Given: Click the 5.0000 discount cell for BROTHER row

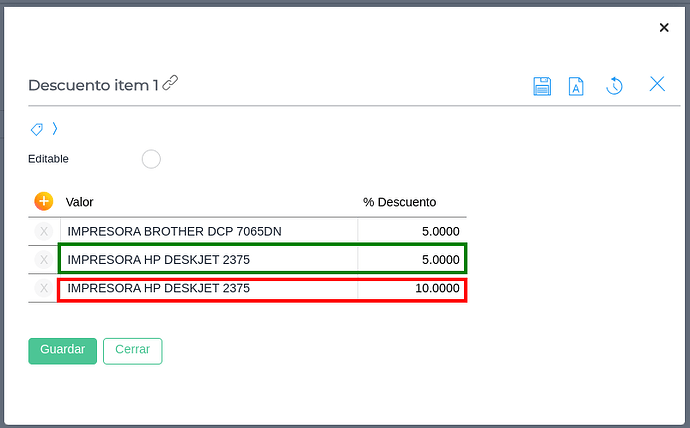Looking at the screenshot, I should (411, 231).
